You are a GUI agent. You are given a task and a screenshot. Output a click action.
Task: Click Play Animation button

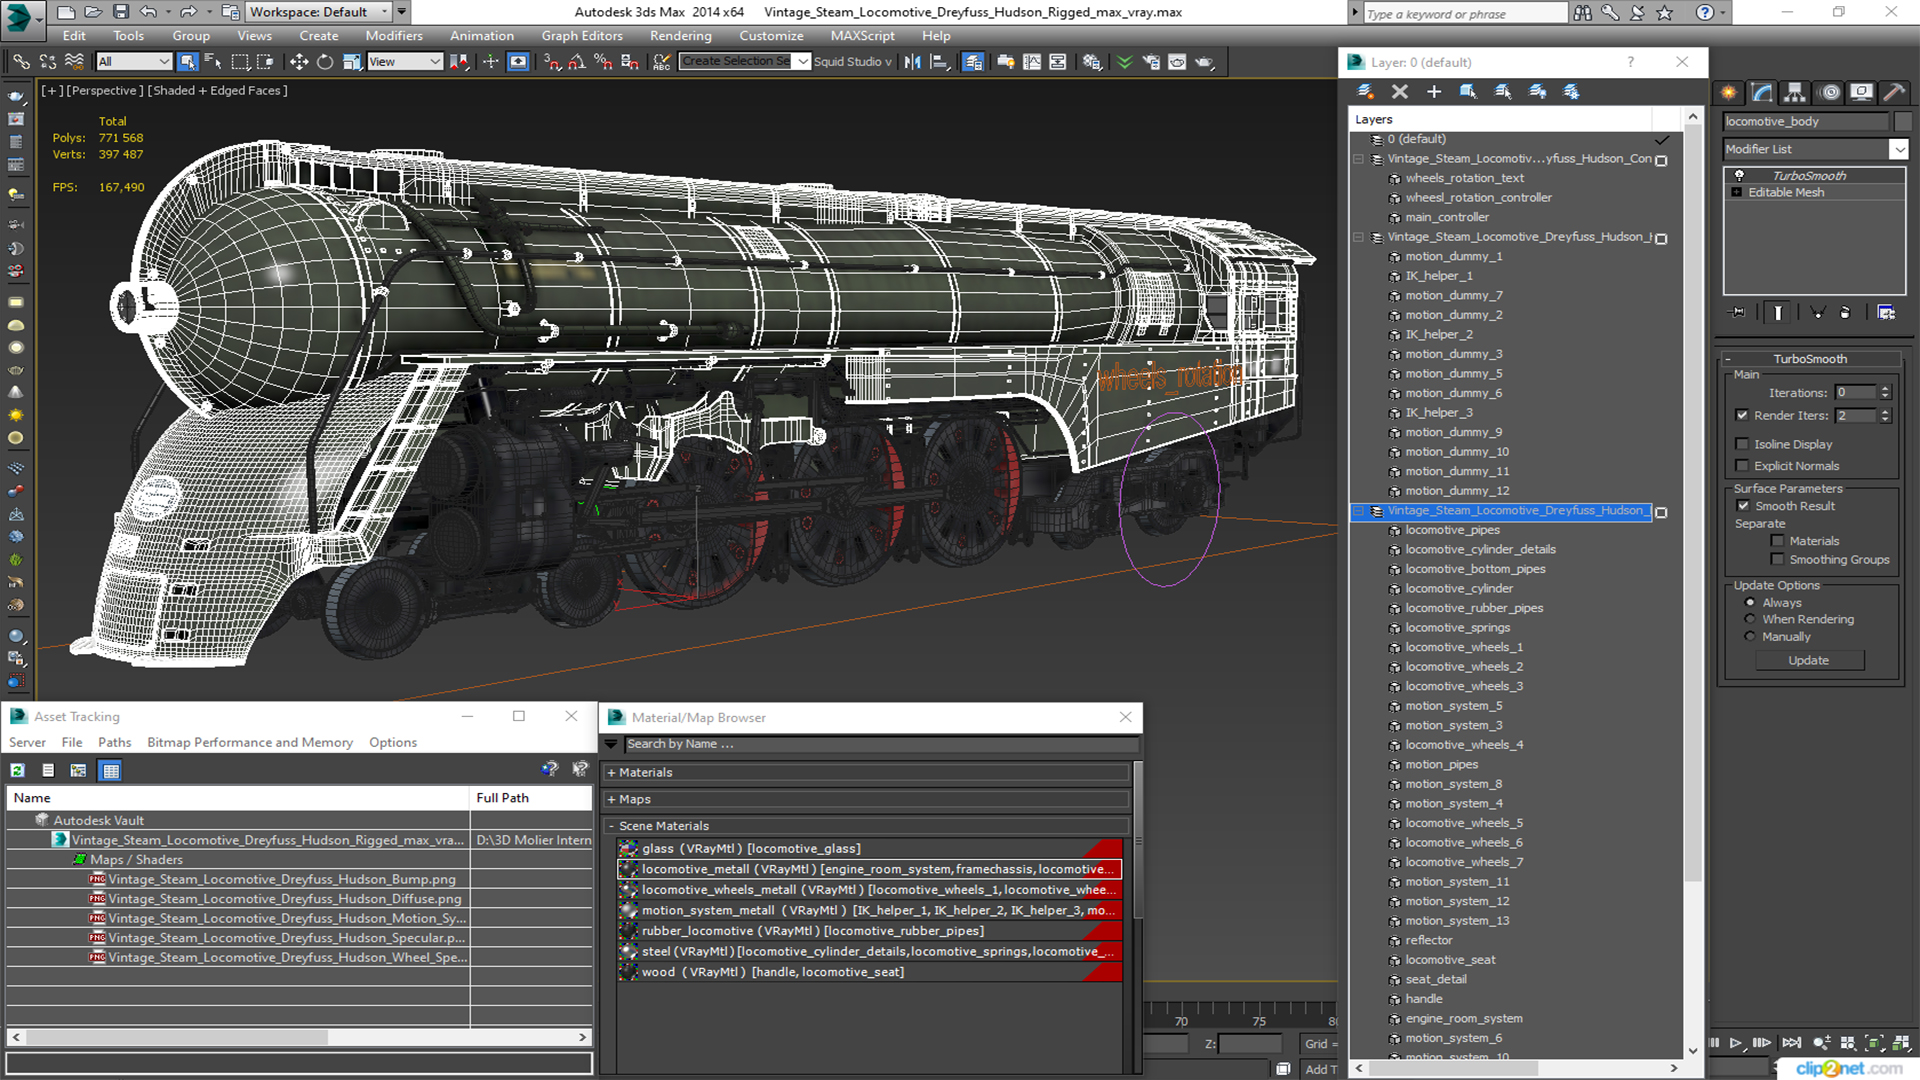point(1736,1043)
